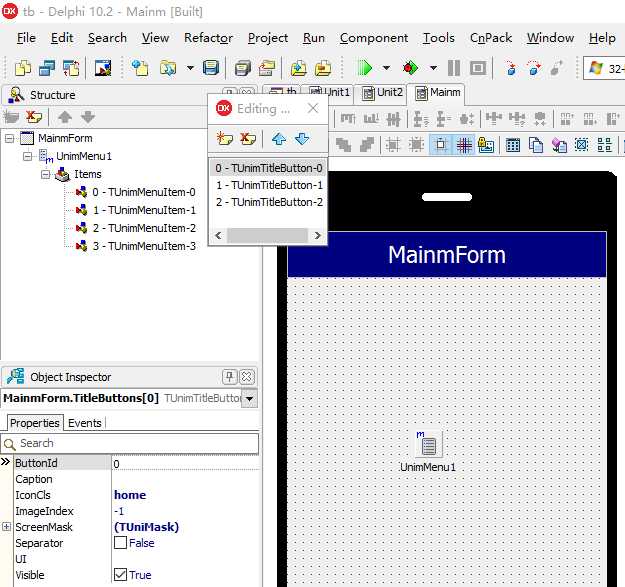The width and height of the screenshot is (625, 587).
Task: Click left scroll arrow in Editing dialog
Action: pos(218,236)
